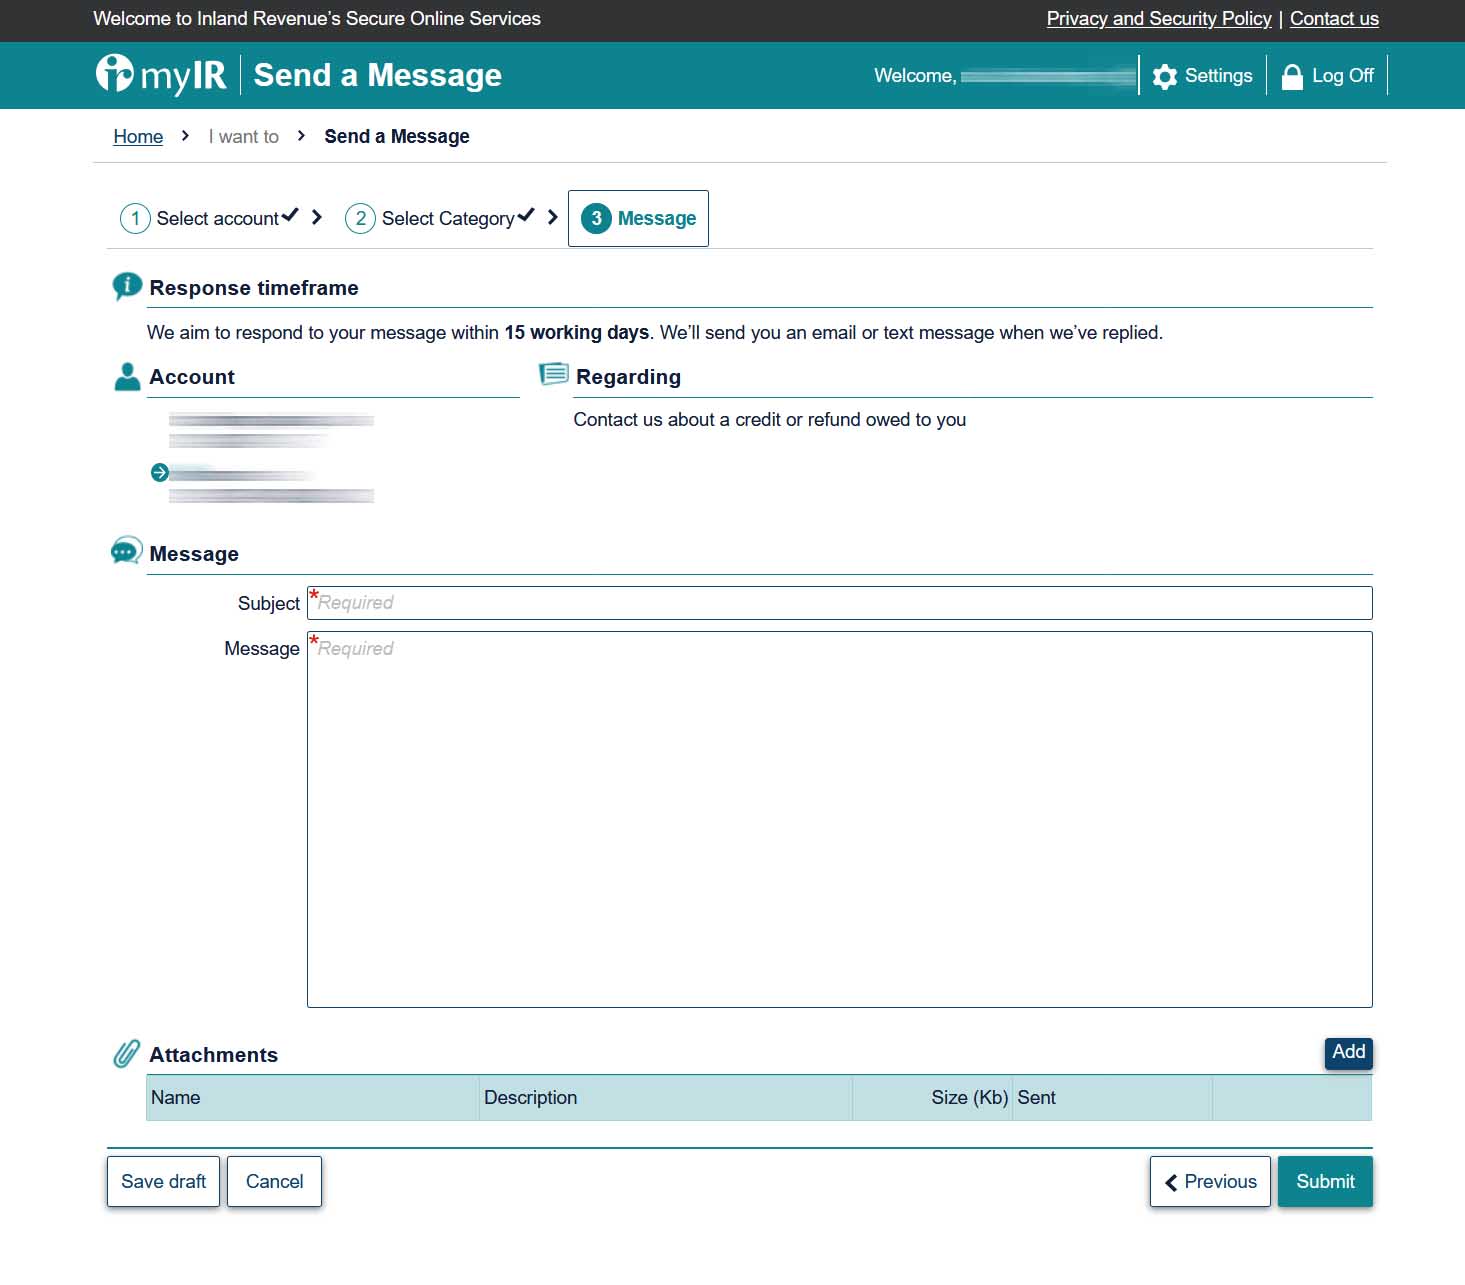Image resolution: width=1465 pixels, height=1285 pixels.
Task: Click the Regarding heading
Action: pos(628,377)
